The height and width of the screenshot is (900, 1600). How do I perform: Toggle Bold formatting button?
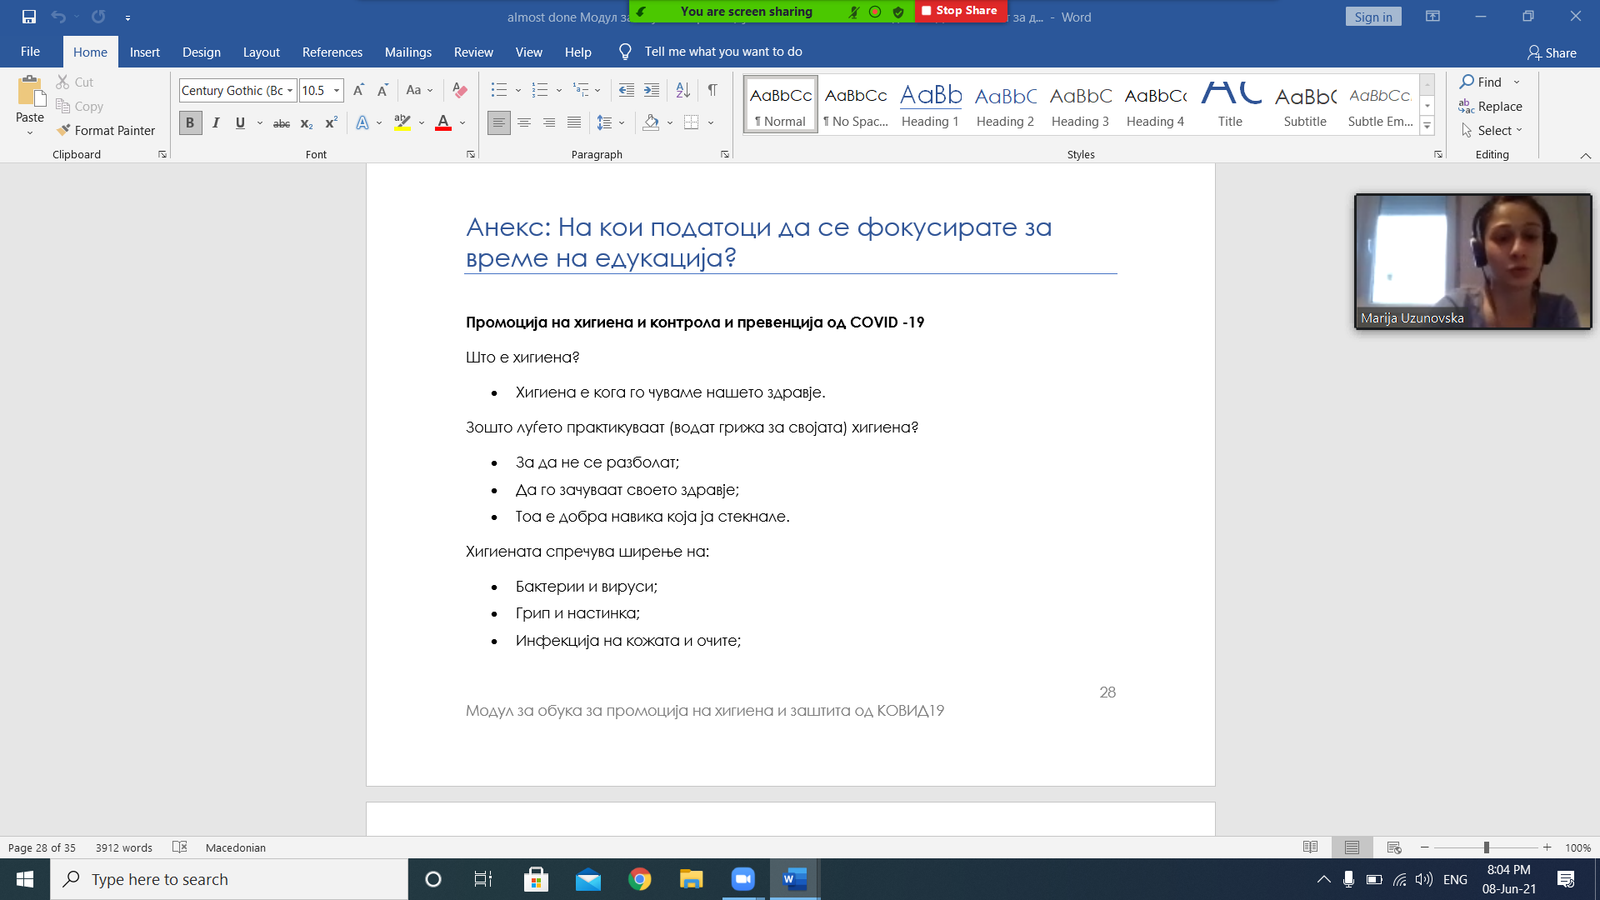(190, 123)
